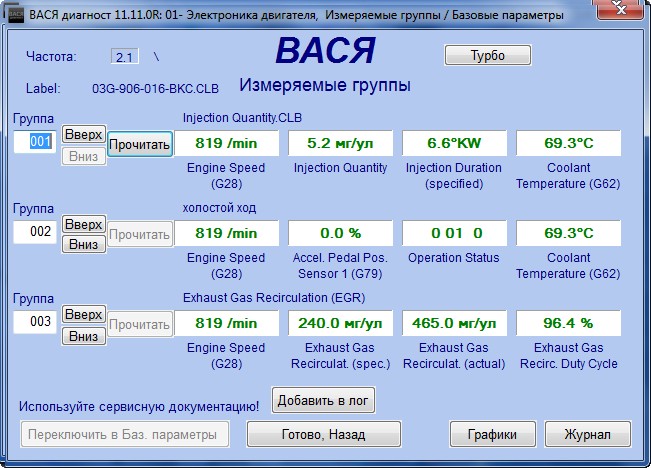Viewport: 651px width, 468px height.
Task: Click Вниз button for group 003
Action: (83, 336)
